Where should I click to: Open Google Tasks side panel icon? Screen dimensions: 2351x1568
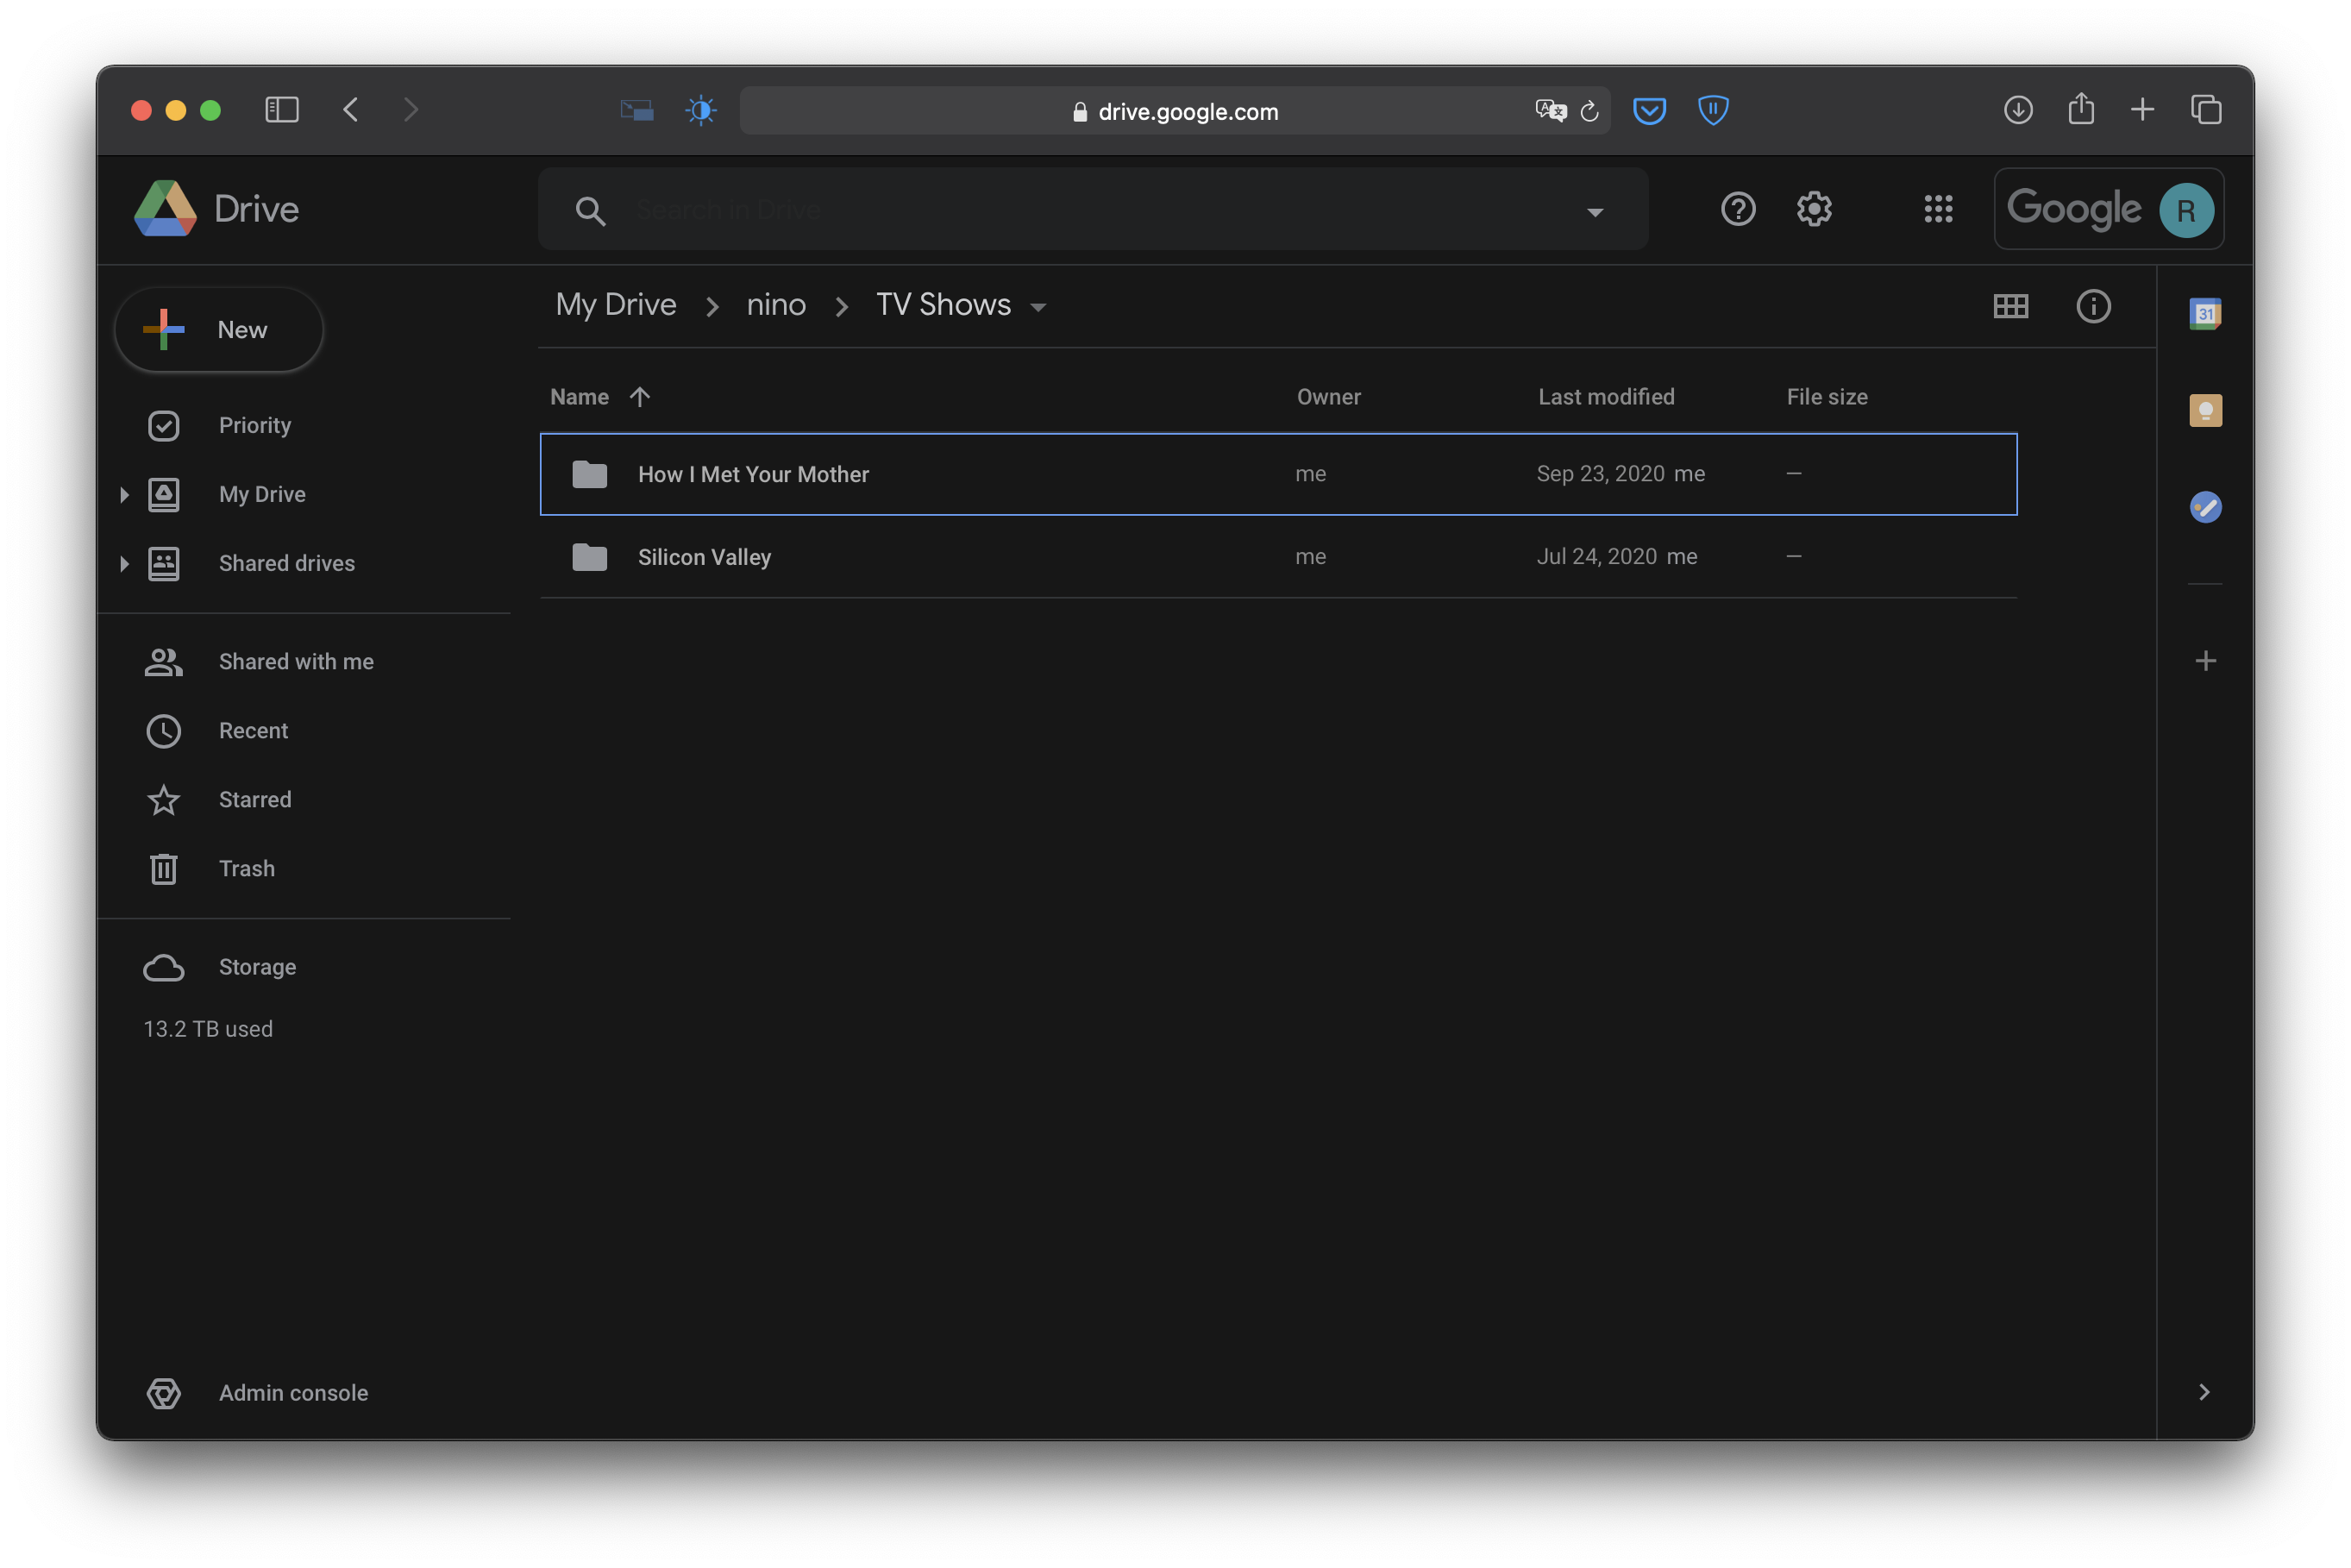click(2205, 507)
